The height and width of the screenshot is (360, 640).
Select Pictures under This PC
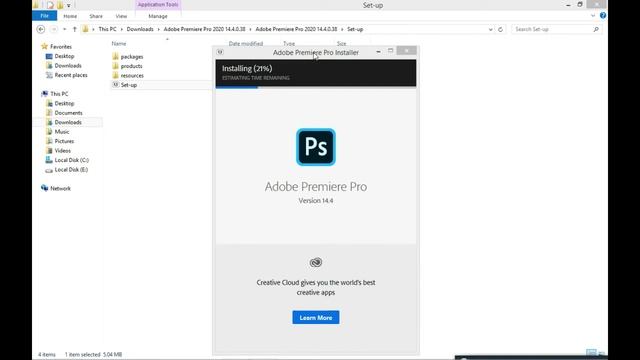click(64, 141)
